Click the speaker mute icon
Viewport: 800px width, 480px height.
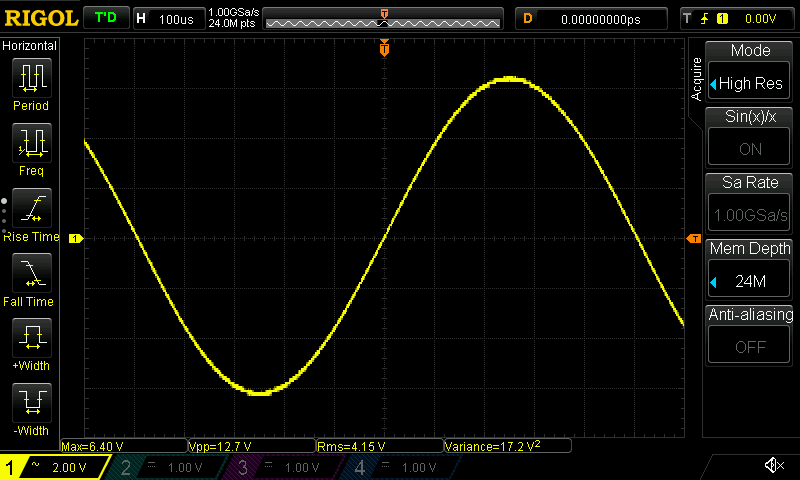point(773,466)
